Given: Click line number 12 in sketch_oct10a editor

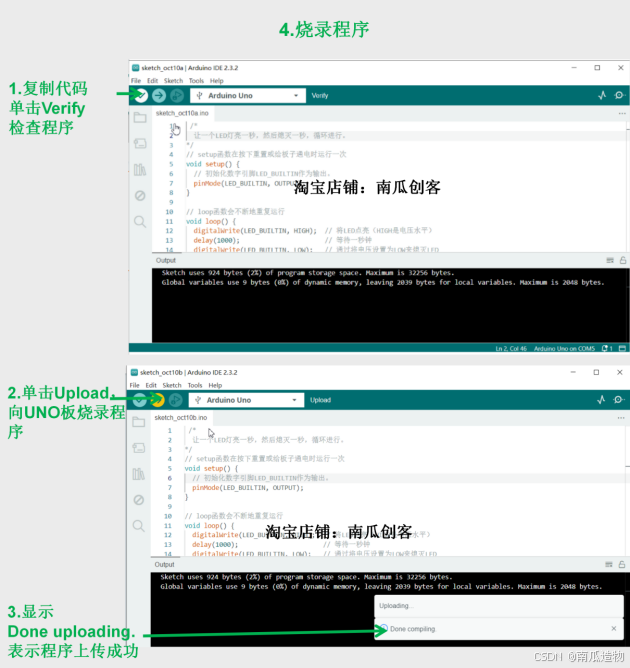Looking at the screenshot, I should (x=169, y=230).
